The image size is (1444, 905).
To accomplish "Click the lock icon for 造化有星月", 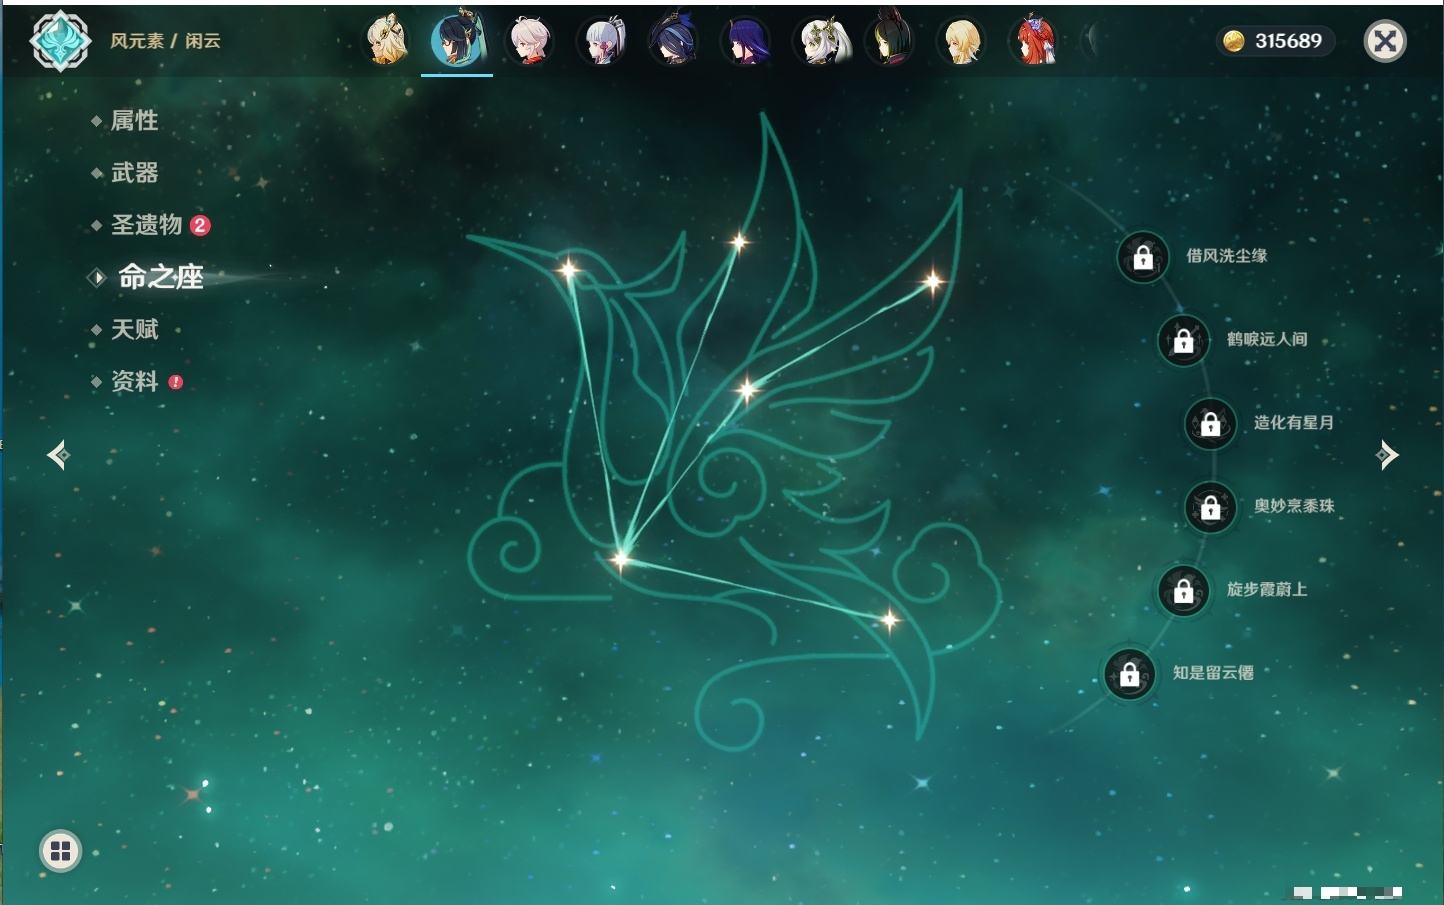I will point(1210,423).
